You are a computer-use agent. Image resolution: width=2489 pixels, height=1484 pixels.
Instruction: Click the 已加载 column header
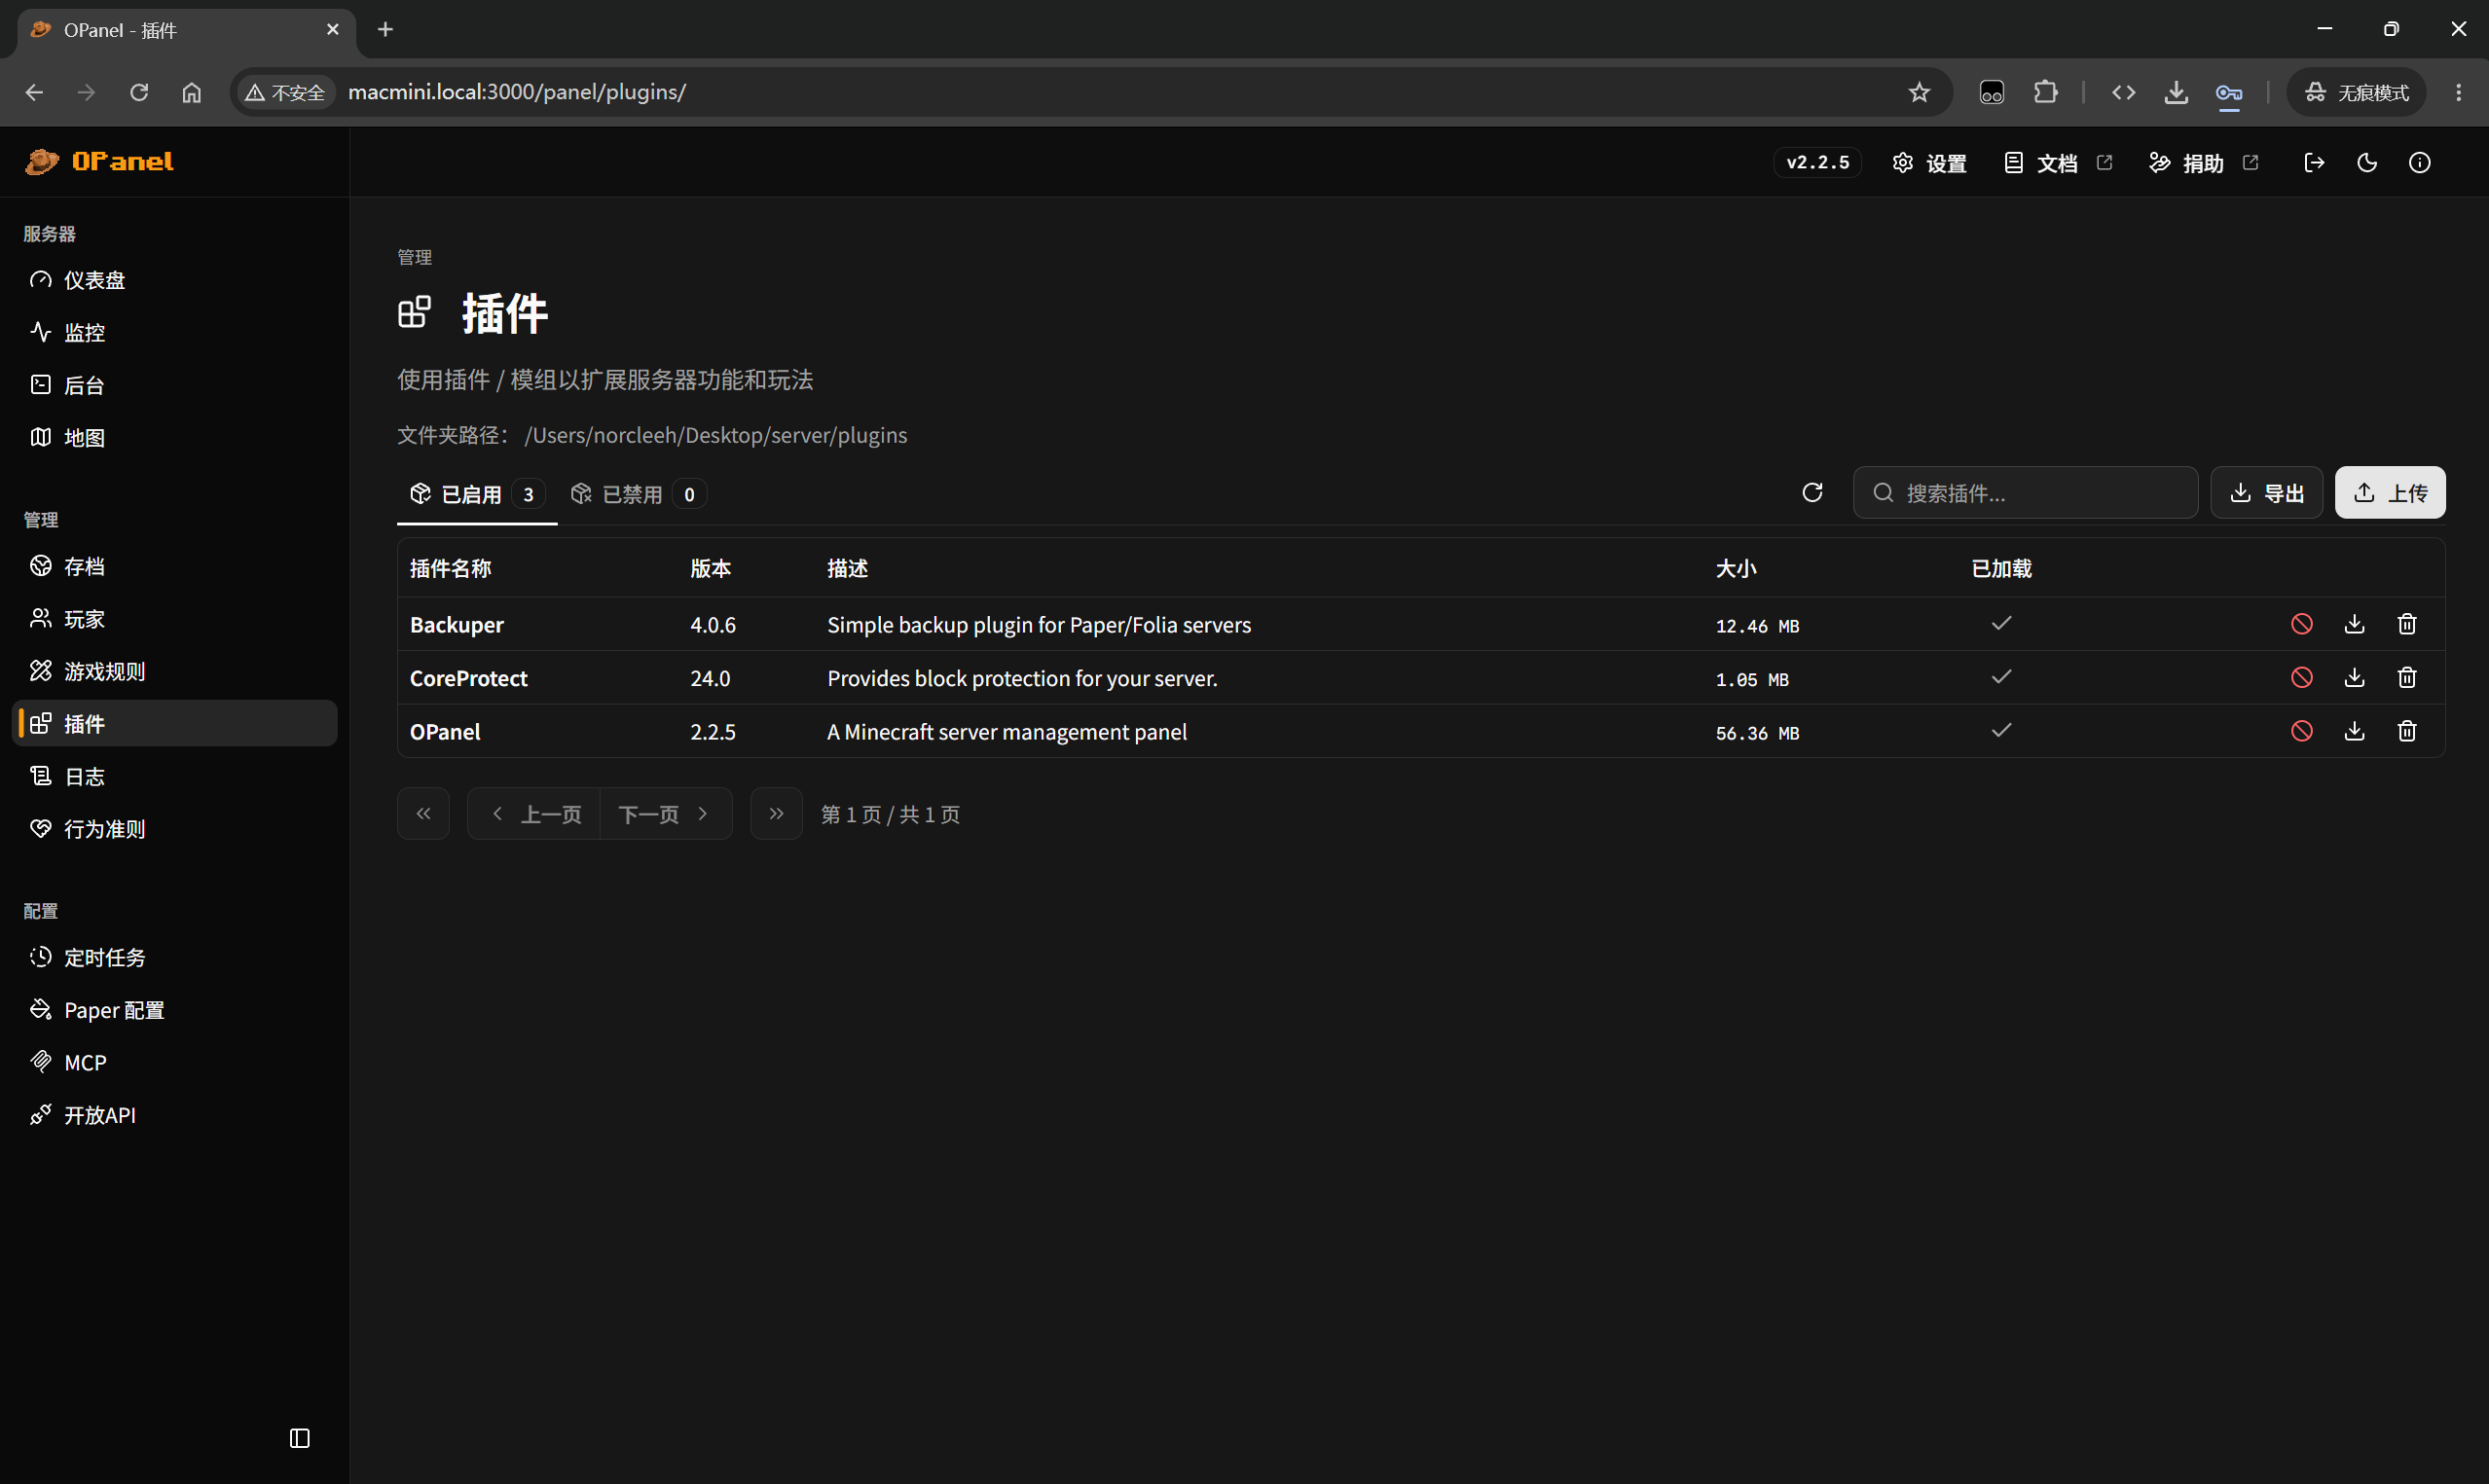coord(2001,568)
